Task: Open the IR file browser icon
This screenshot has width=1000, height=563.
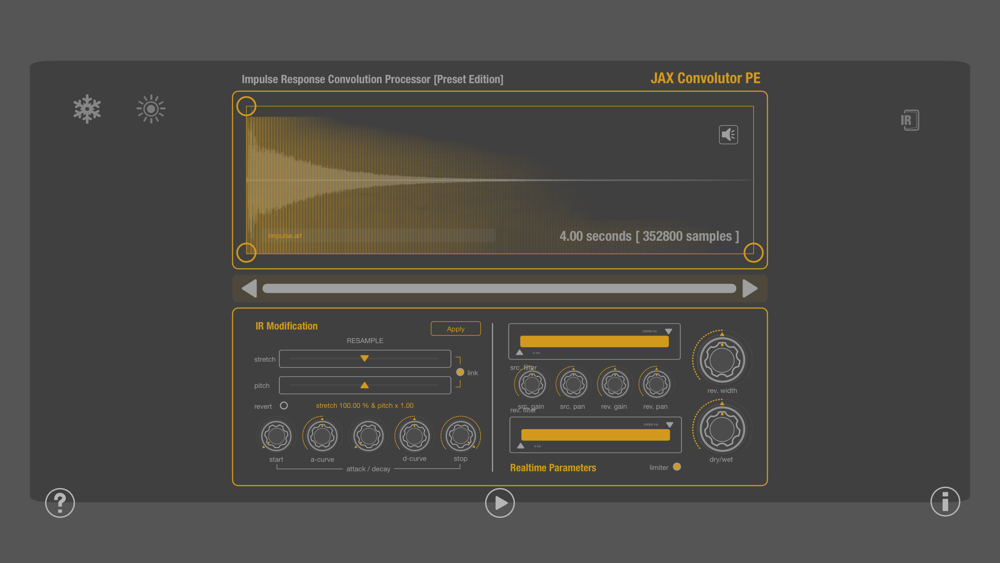Action: (x=910, y=120)
